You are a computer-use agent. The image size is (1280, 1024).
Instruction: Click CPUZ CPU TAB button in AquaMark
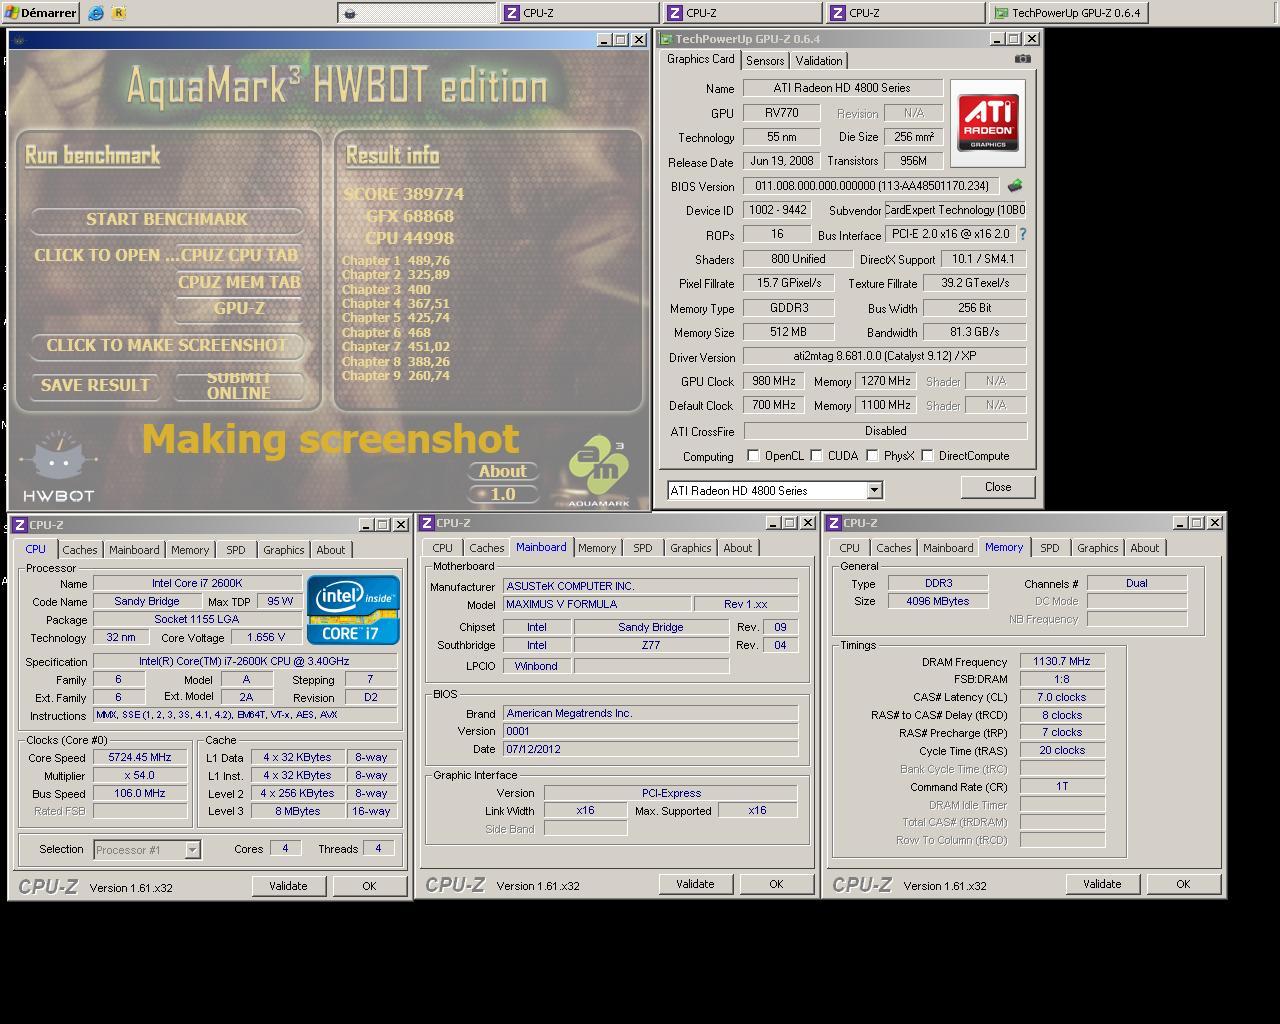pyautogui.click(x=239, y=255)
